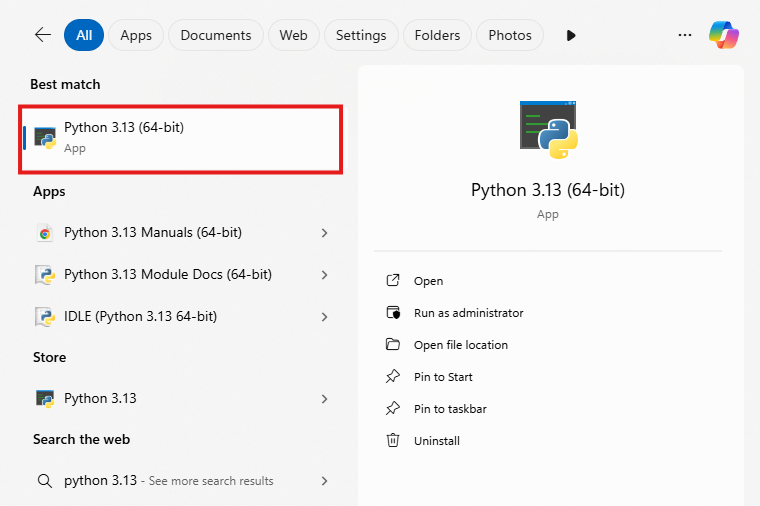This screenshot has width=760, height=506.
Task: Switch to the Documents filter tab
Action: [216, 35]
